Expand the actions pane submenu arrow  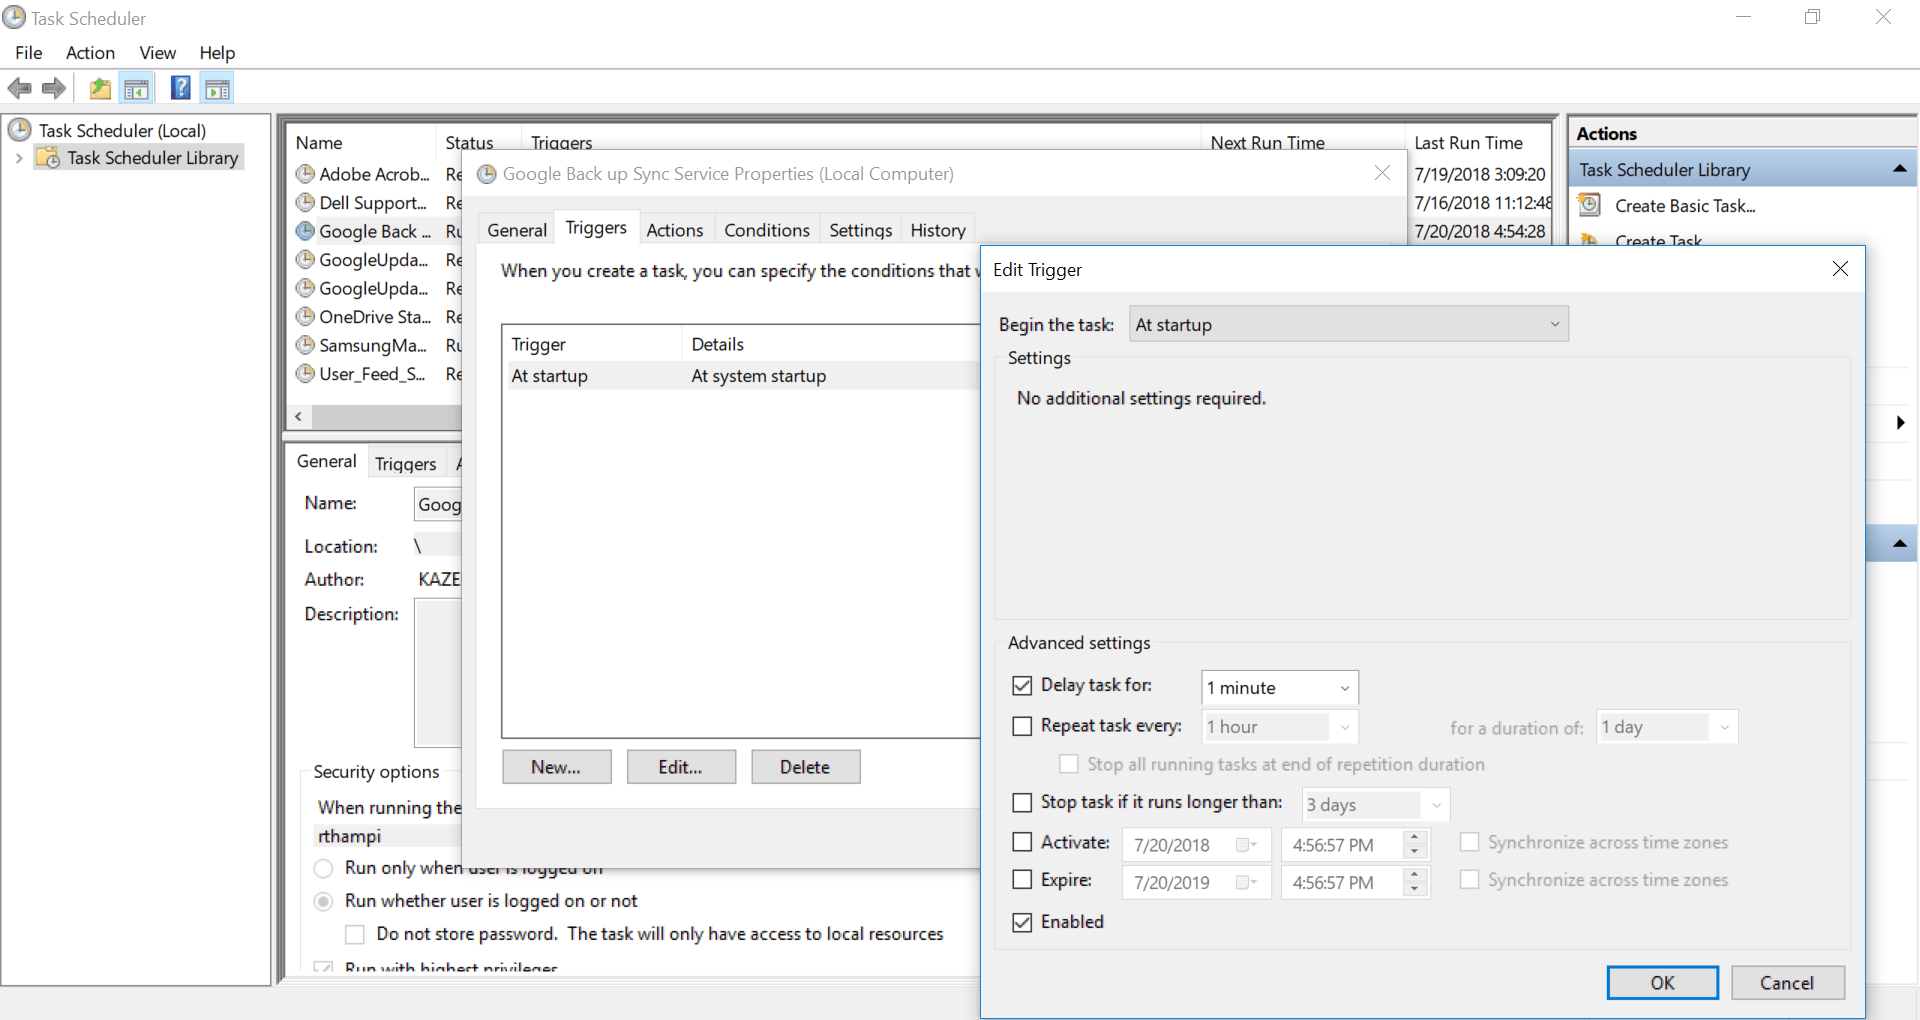click(1900, 423)
